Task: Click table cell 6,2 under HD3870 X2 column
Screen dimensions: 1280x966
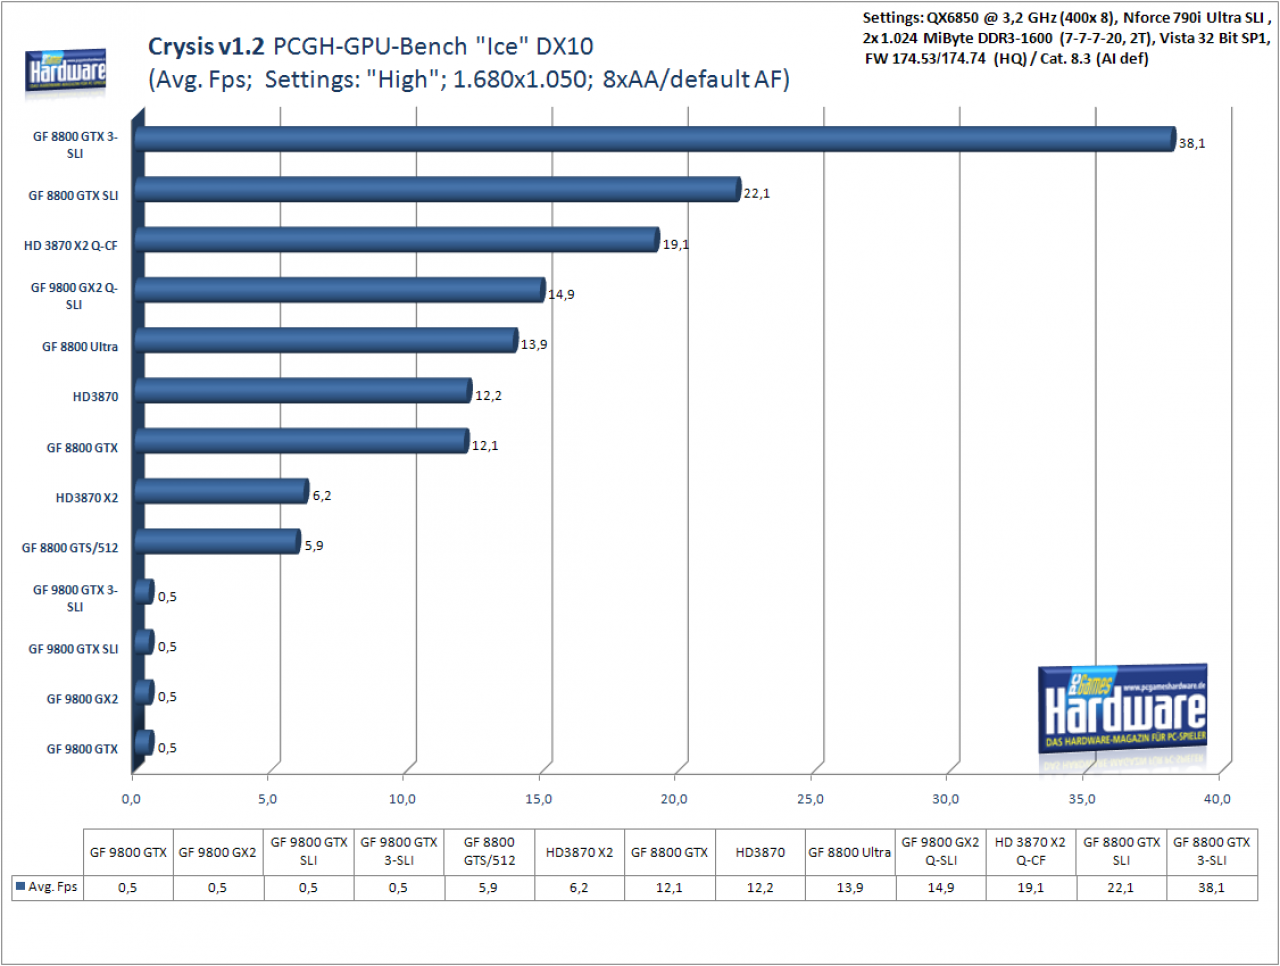Action: click(579, 887)
